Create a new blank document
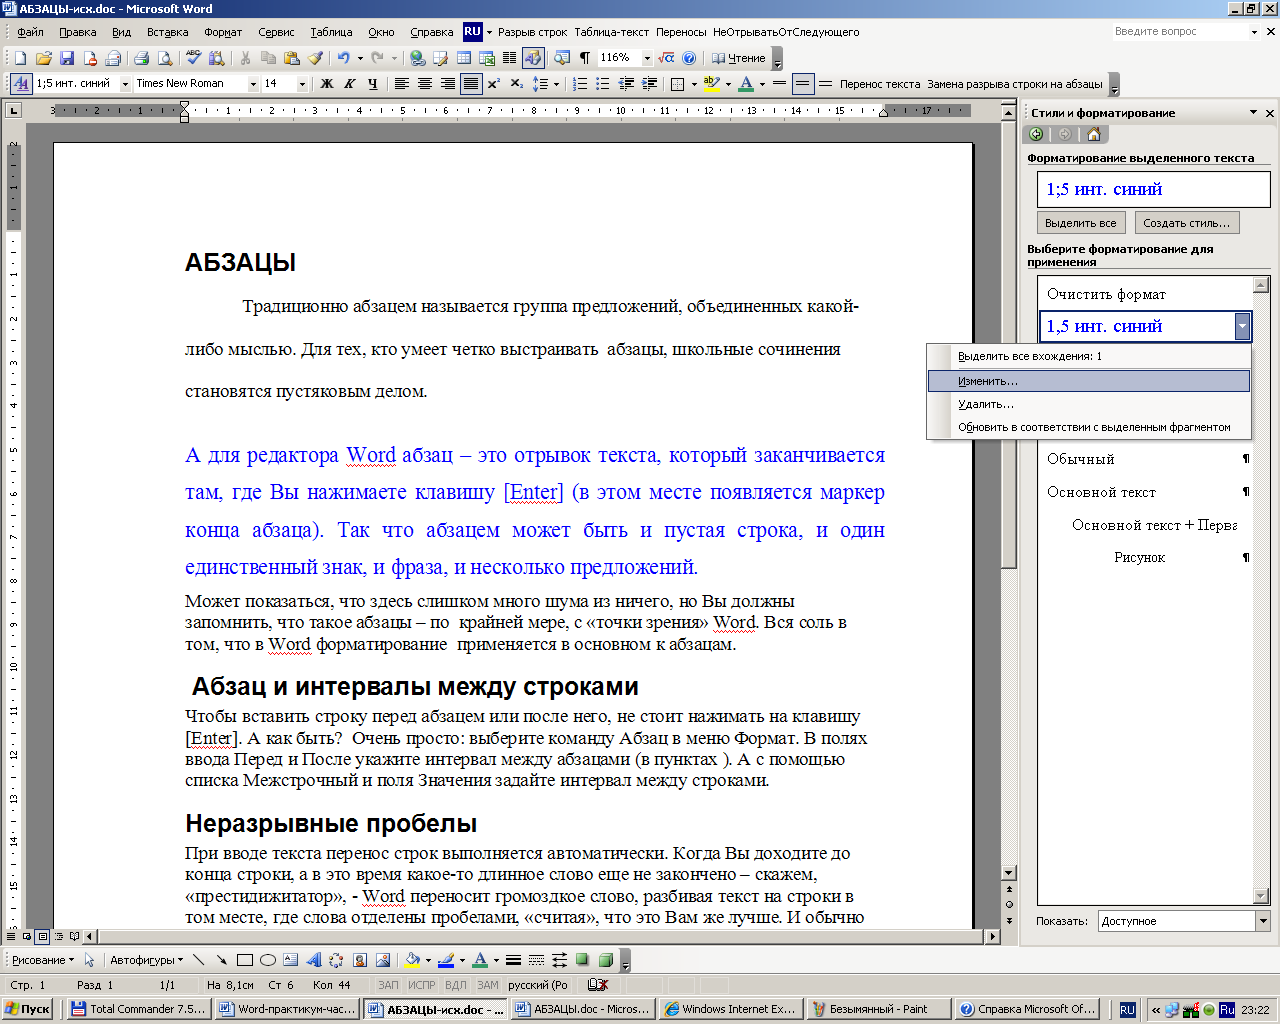 pos(20,58)
